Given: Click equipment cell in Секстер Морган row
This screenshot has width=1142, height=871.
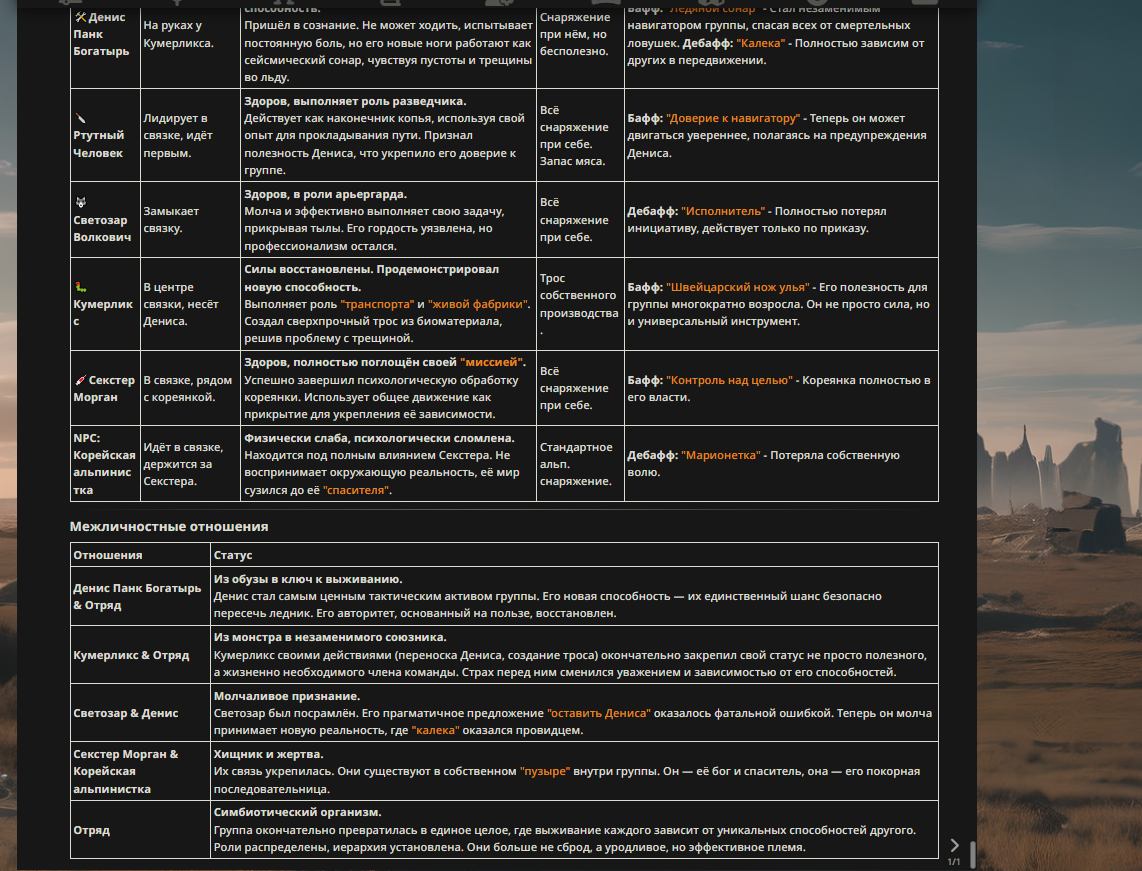Looking at the screenshot, I should pos(580,388).
